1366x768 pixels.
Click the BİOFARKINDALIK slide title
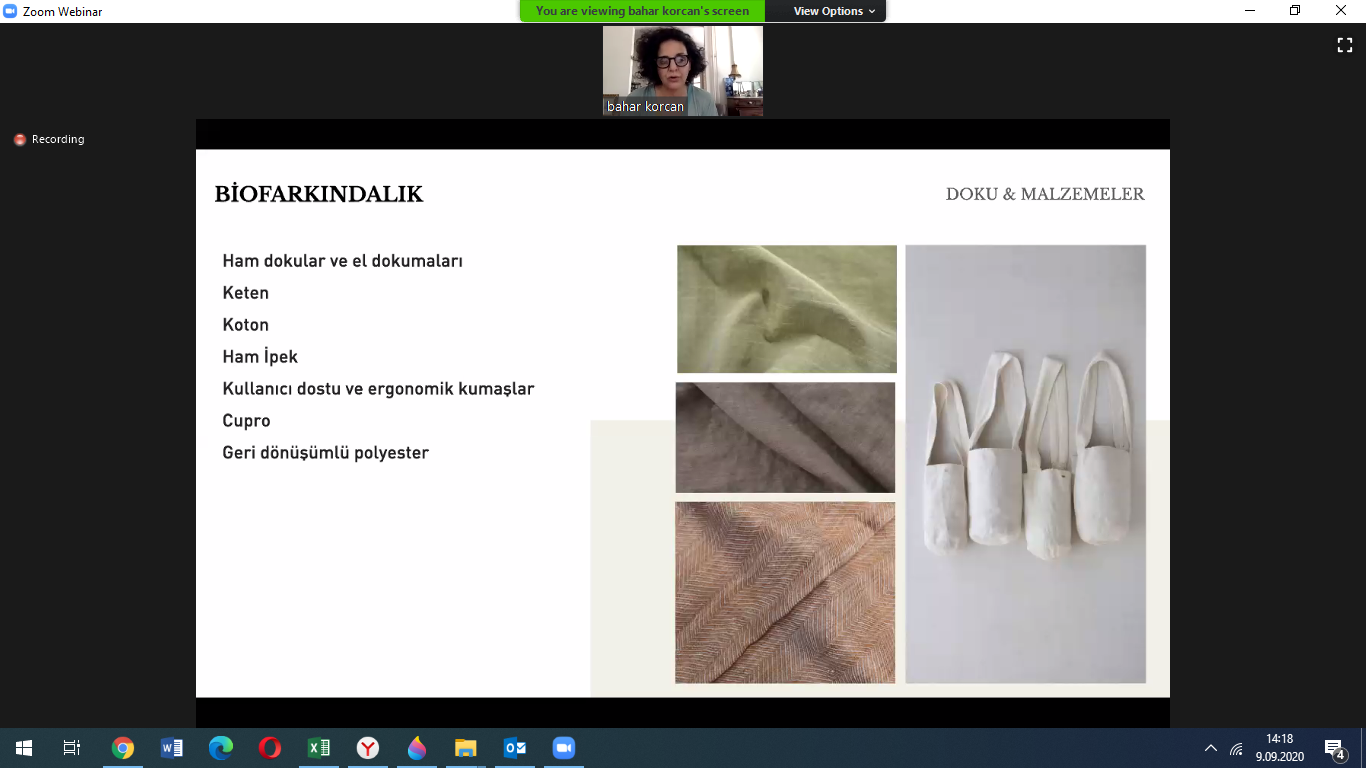tap(319, 194)
